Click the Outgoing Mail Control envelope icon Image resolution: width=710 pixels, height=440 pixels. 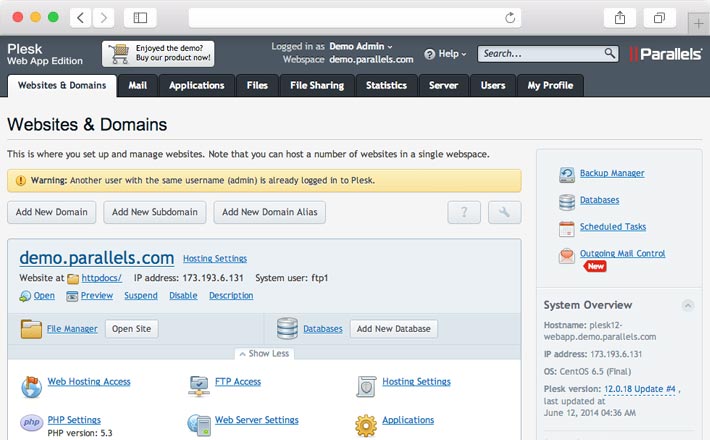click(566, 256)
